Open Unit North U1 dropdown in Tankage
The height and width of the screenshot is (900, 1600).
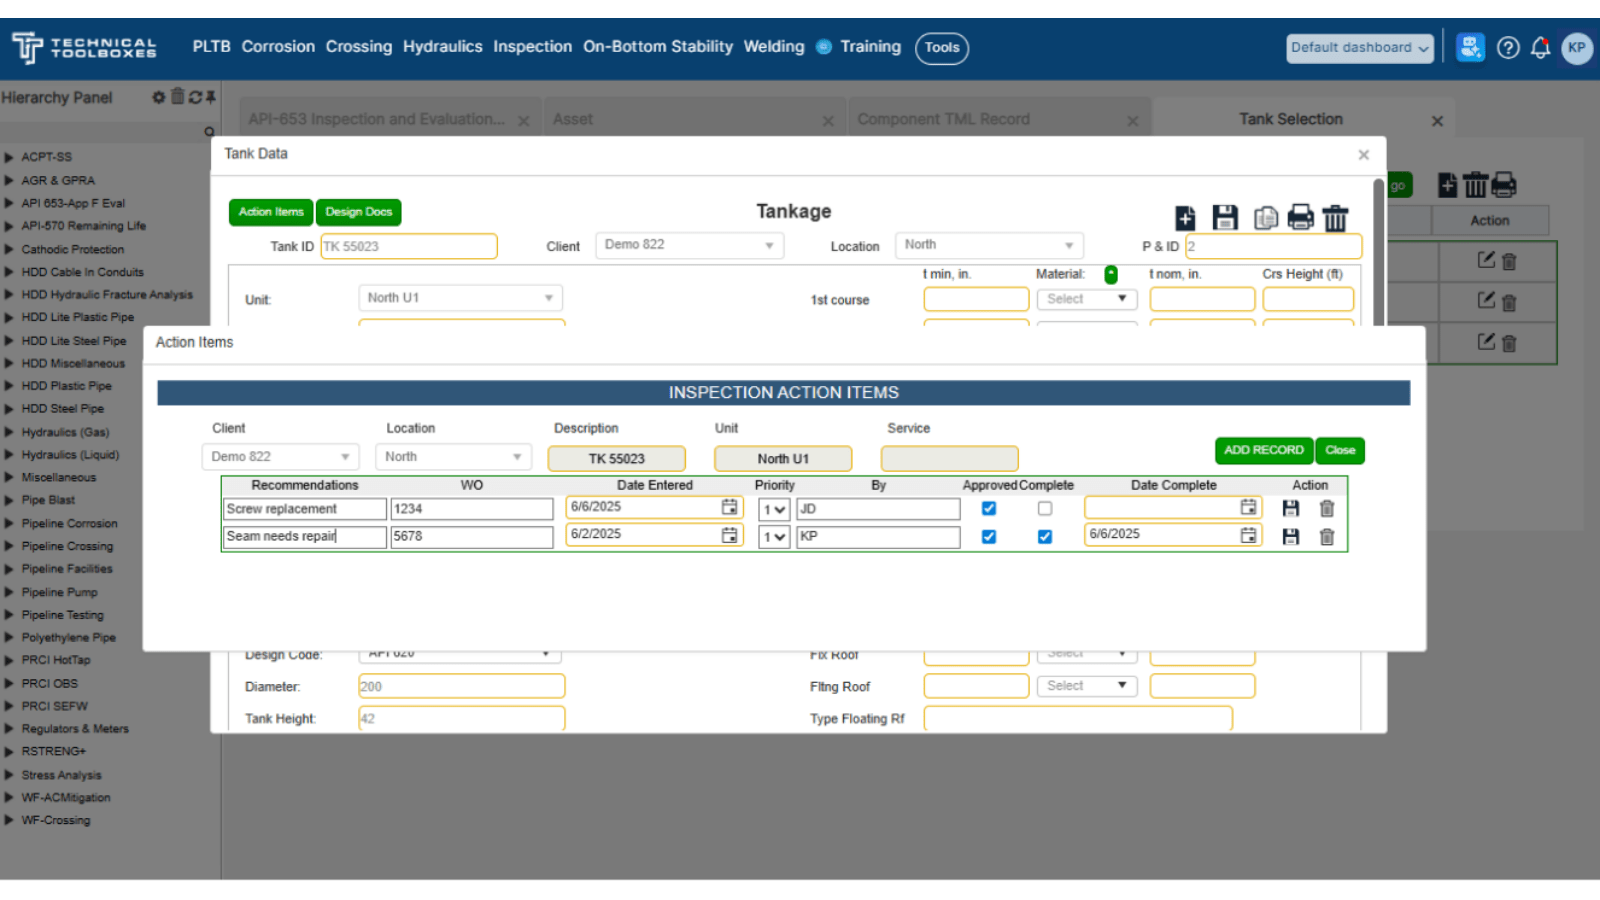[460, 298]
